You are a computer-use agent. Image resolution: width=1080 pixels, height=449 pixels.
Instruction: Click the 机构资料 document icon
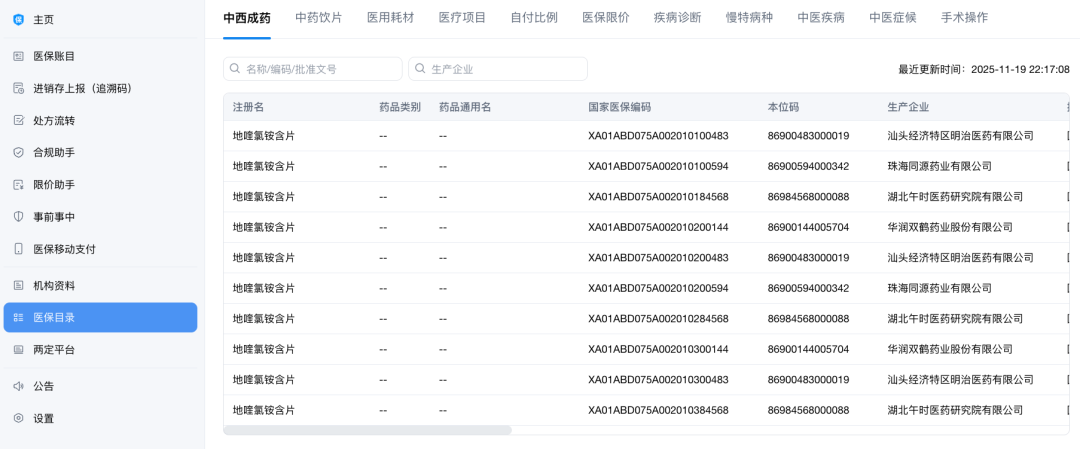[x=19, y=286]
